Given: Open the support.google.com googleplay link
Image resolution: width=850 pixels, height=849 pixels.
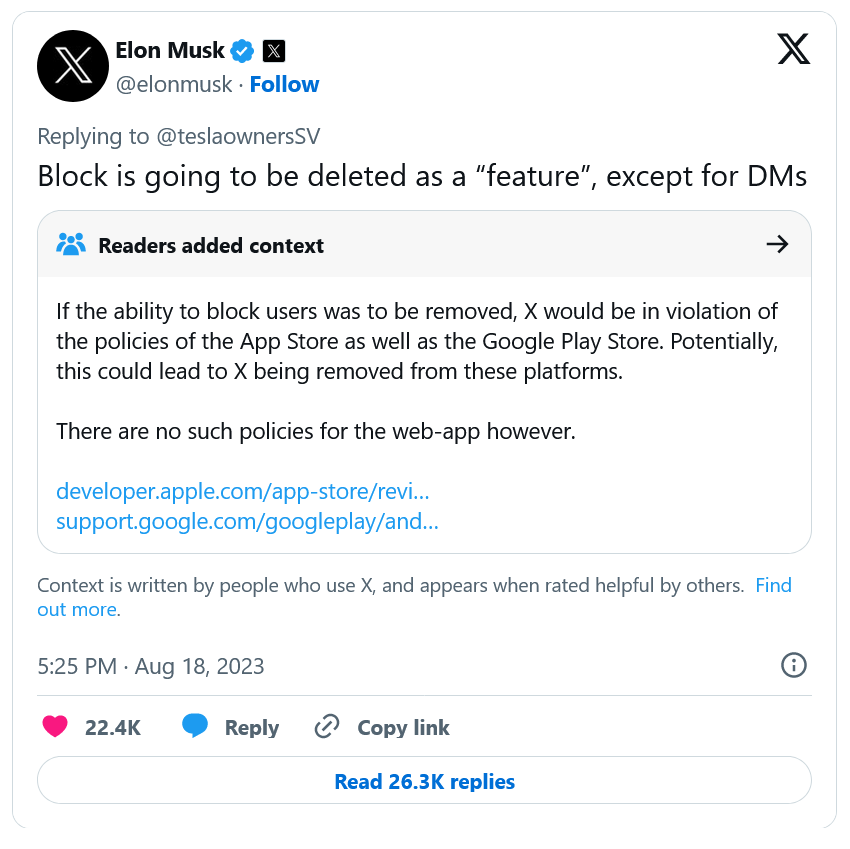Looking at the screenshot, I should click(247, 521).
